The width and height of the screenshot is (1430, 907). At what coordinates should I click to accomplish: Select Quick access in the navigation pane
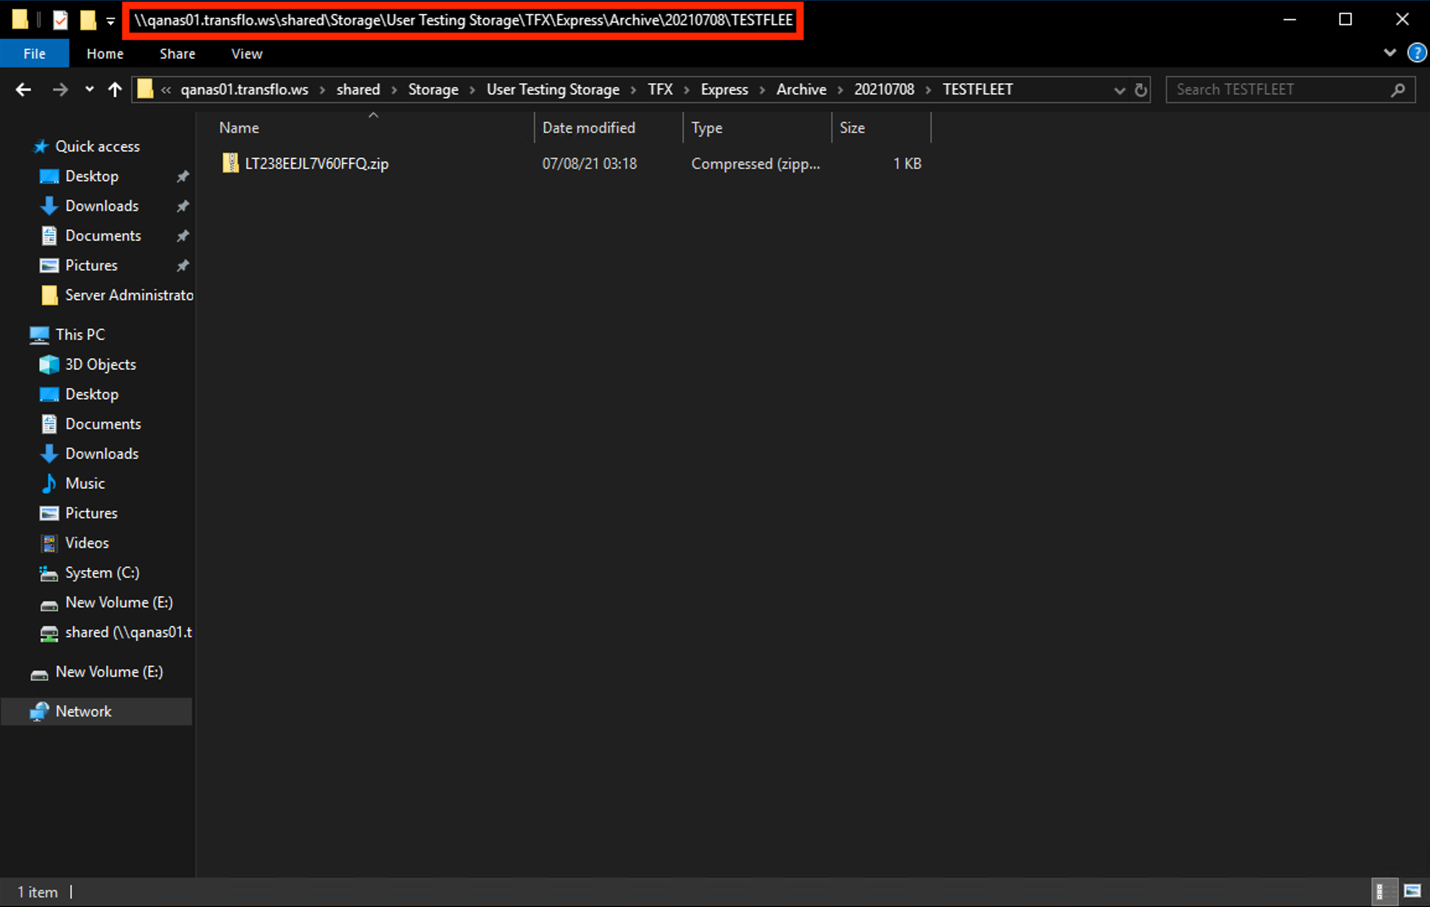(x=97, y=146)
